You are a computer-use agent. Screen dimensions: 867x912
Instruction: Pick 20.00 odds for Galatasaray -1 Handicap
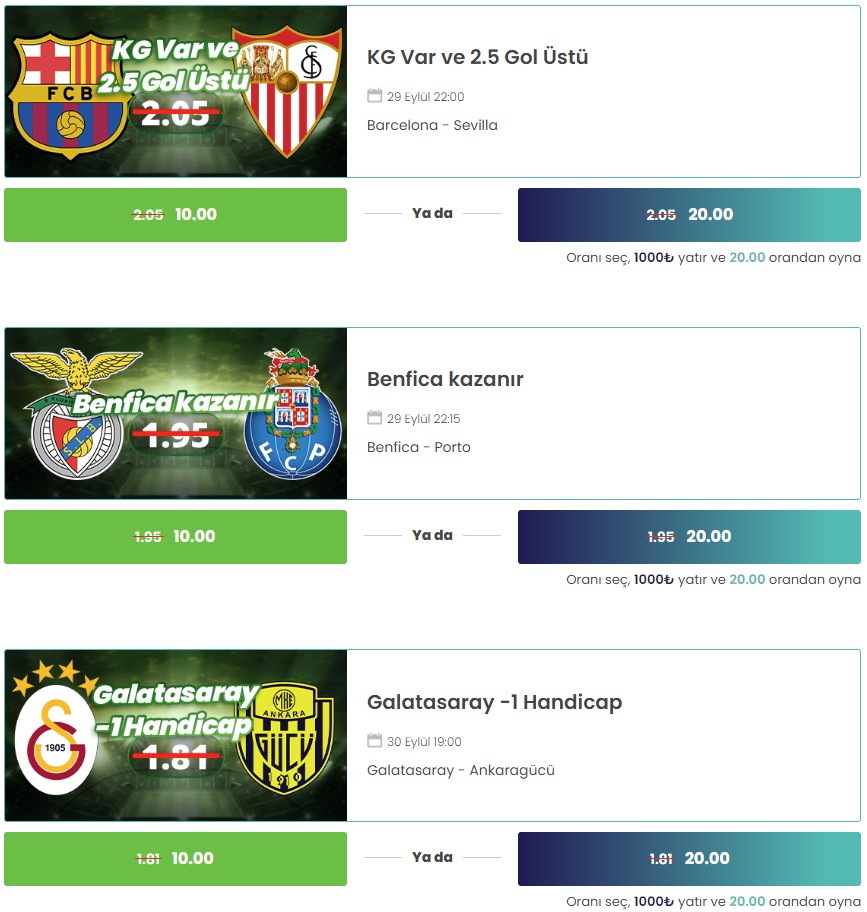[x=689, y=858]
